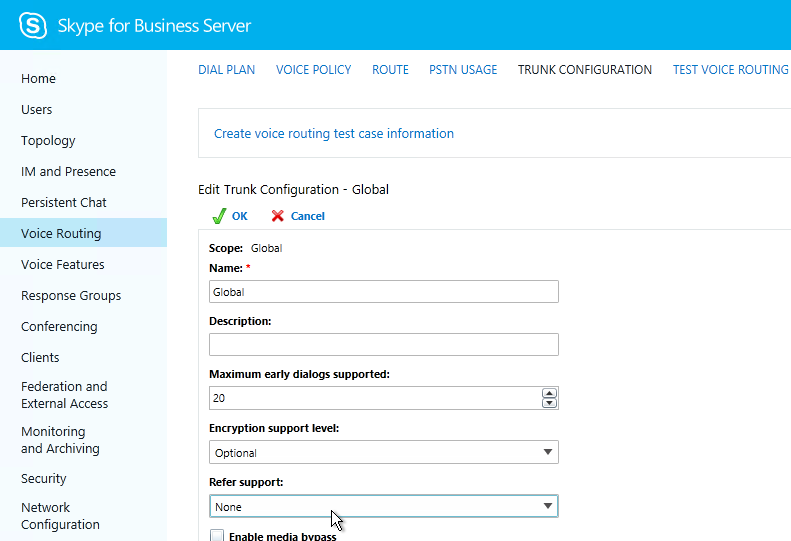Enable the media bypass checkbox
Image resolution: width=791 pixels, height=541 pixels.
pos(216,536)
